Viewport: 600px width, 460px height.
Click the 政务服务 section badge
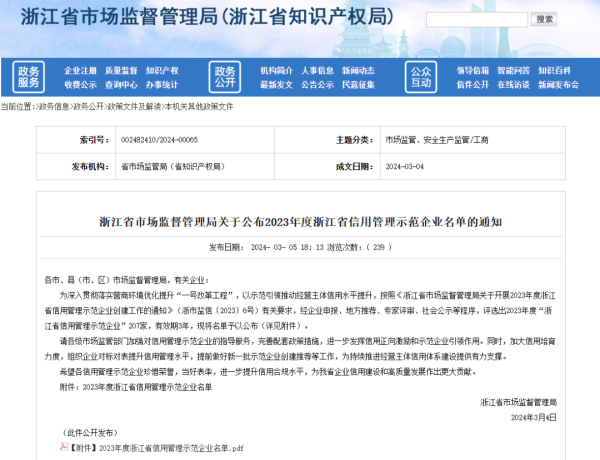click(x=29, y=77)
